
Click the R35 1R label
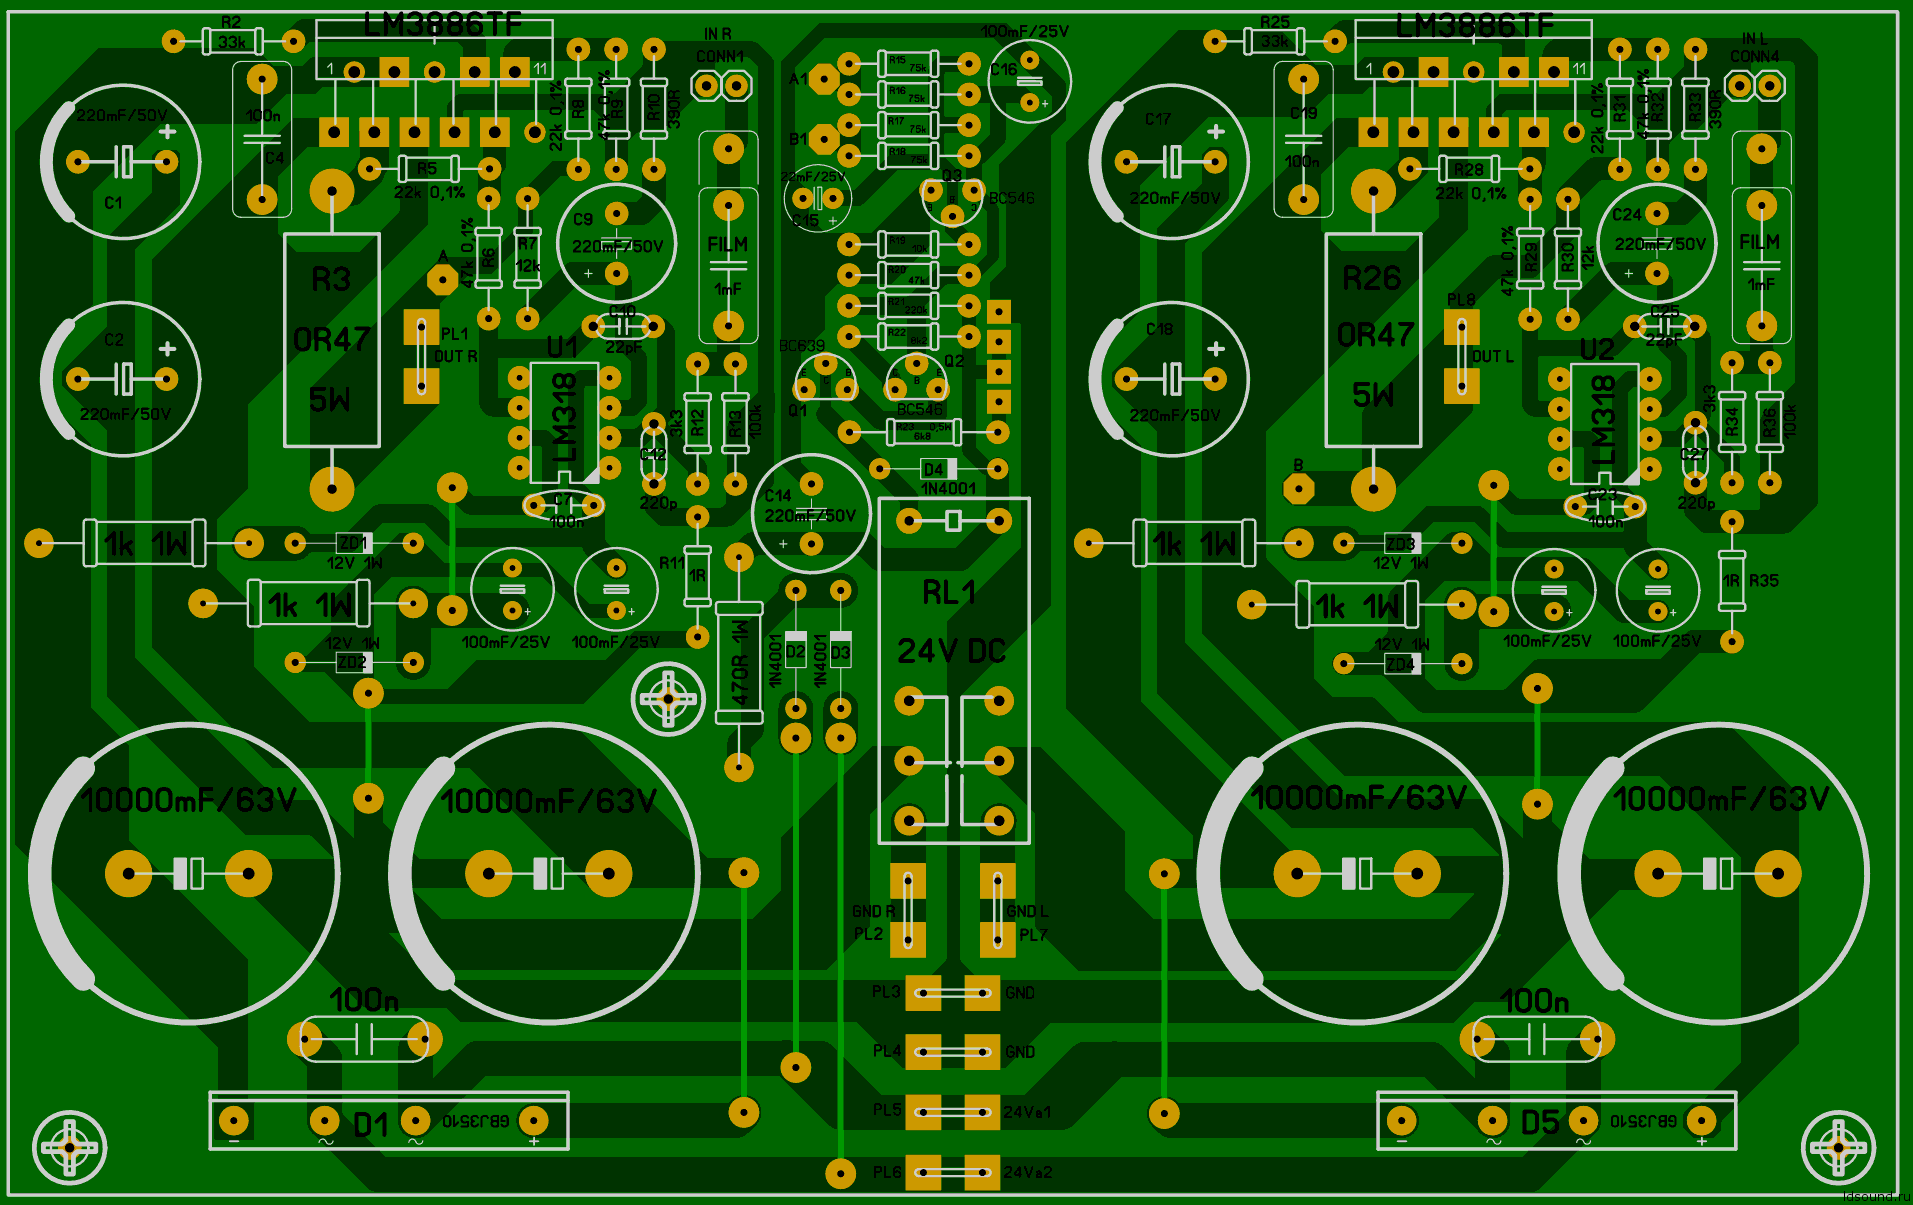tap(1763, 580)
